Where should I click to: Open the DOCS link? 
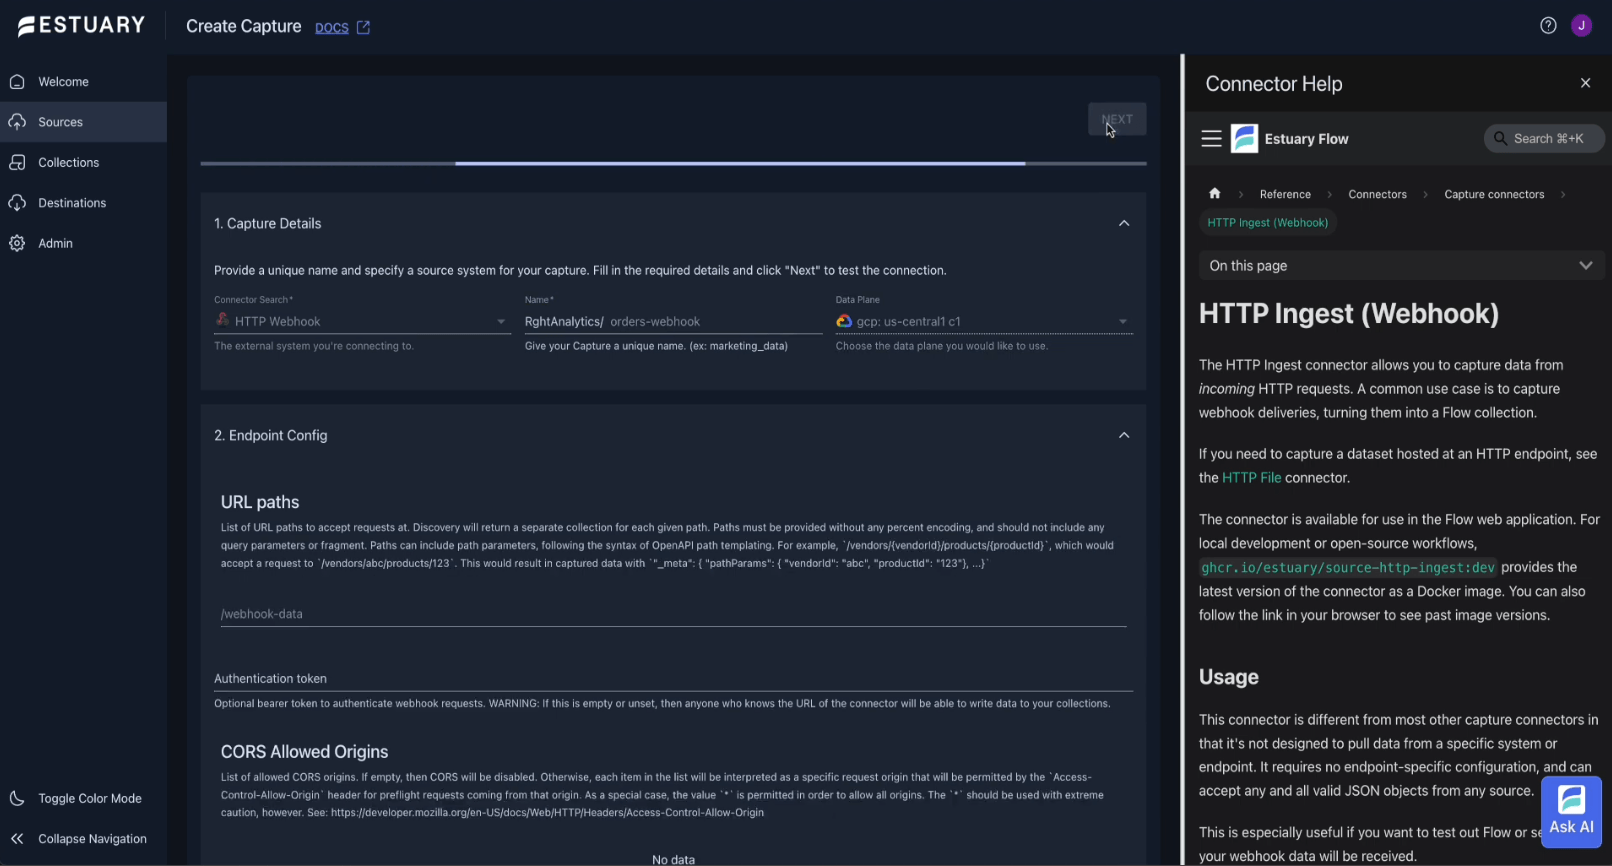coord(331,27)
